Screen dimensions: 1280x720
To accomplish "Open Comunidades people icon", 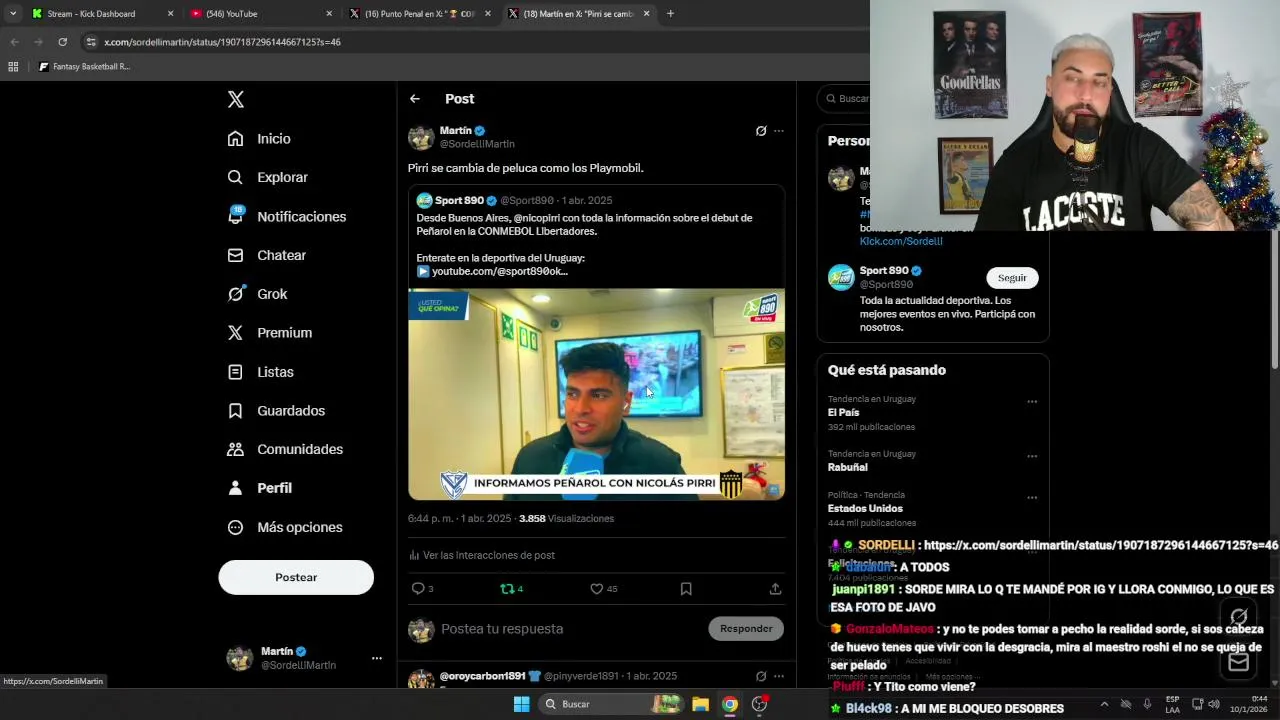I will 235,449.
